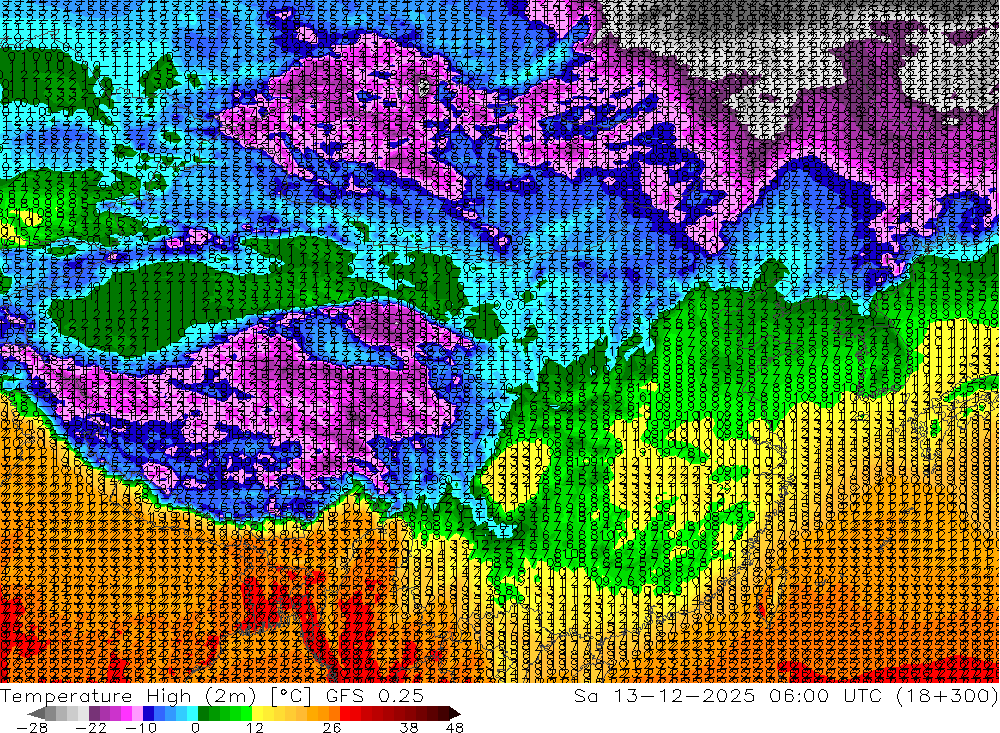Click the '[°C]' unit label

[x=291, y=696]
